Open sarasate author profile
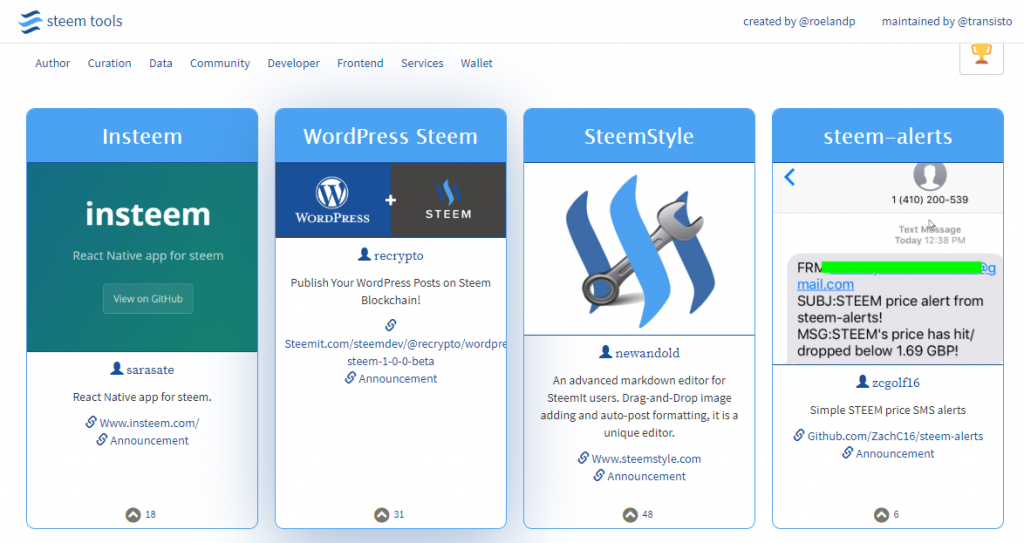This screenshot has width=1024, height=543. 150,370
